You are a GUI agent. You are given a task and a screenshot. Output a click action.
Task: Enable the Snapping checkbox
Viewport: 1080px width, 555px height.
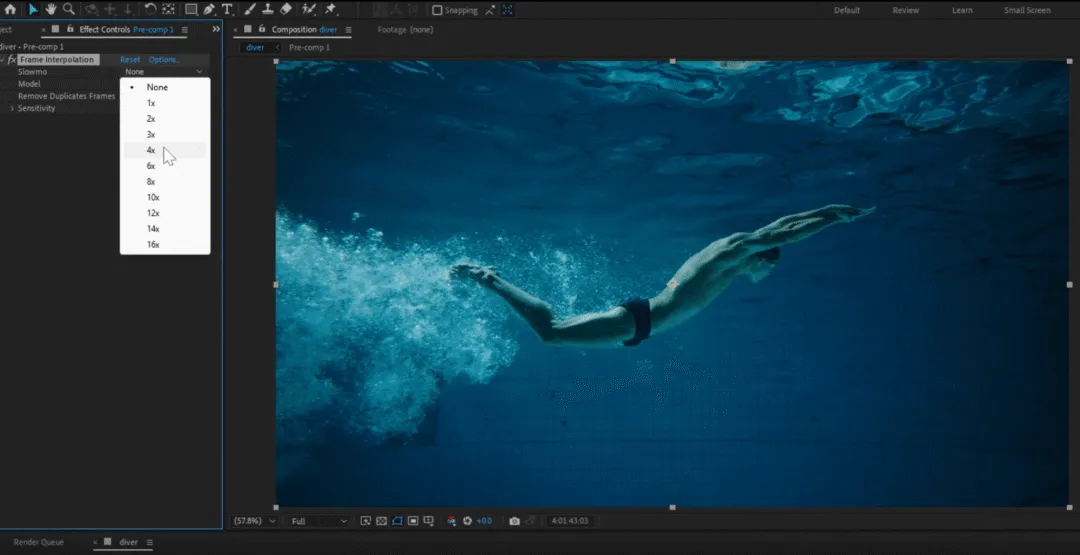437,10
